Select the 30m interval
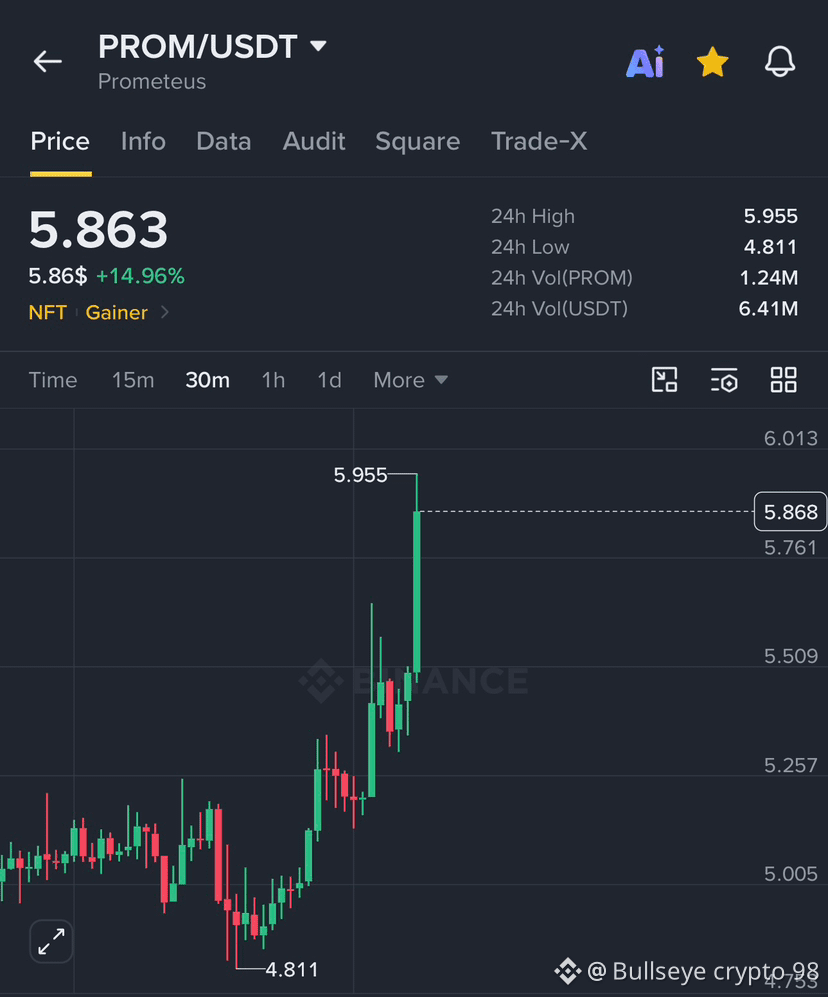The image size is (828, 997). (207, 380)
